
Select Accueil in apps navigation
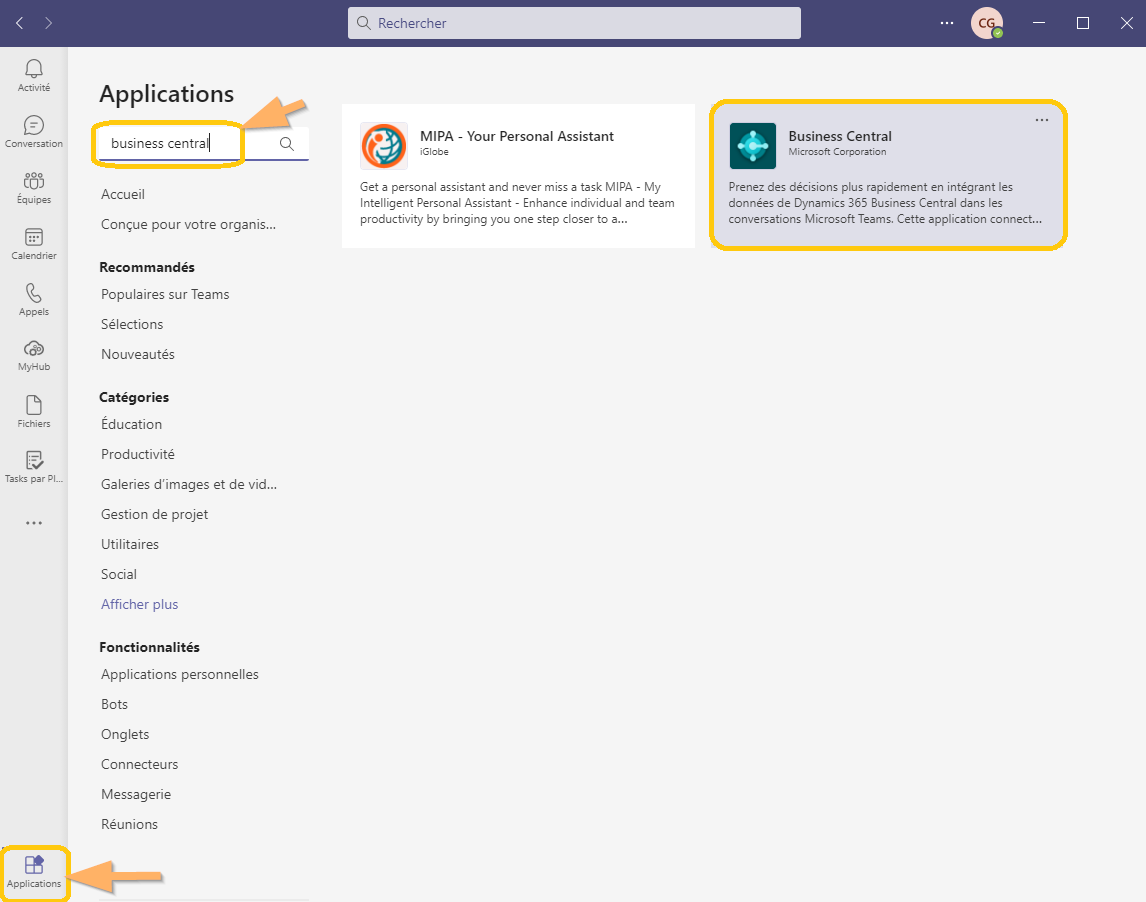coord(123,194)
